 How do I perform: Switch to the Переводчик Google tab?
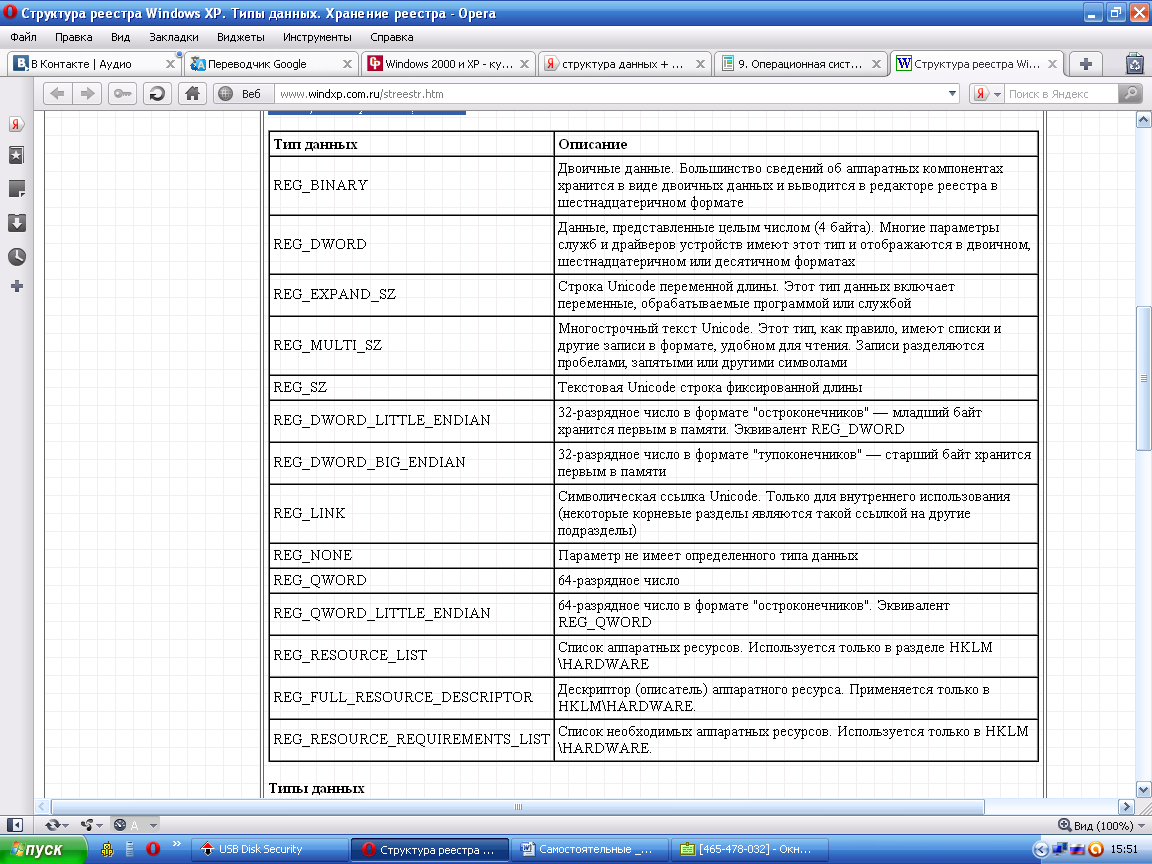pos(272,64)
